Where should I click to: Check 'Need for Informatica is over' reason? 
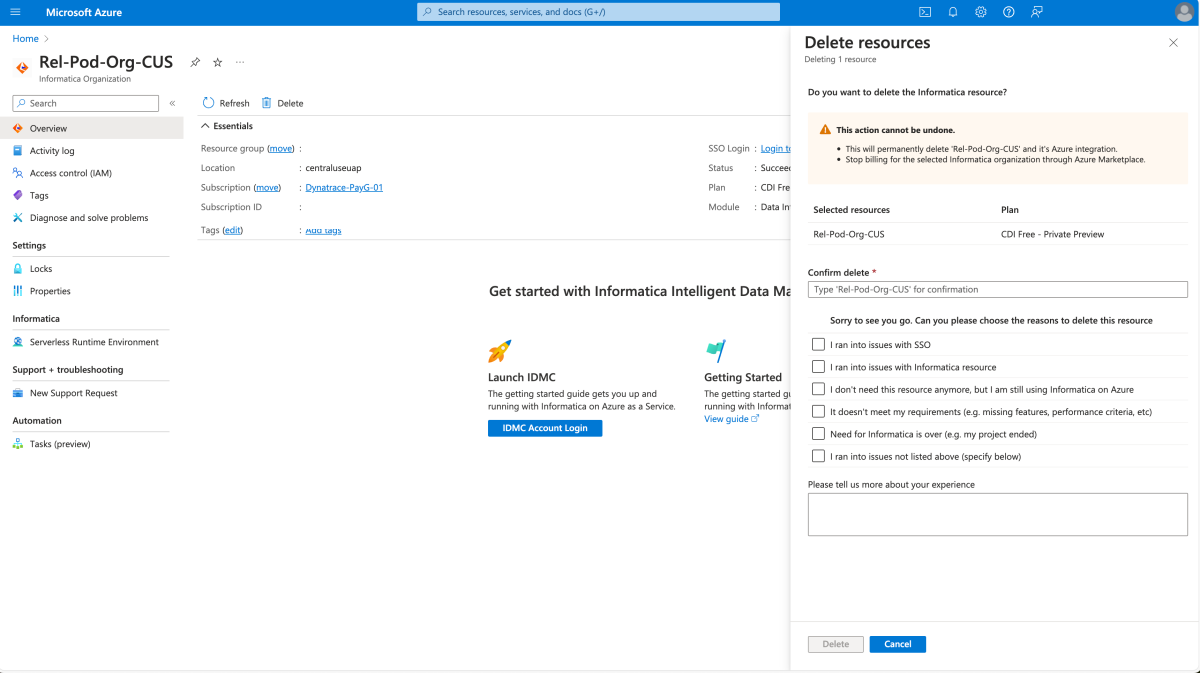818,433
